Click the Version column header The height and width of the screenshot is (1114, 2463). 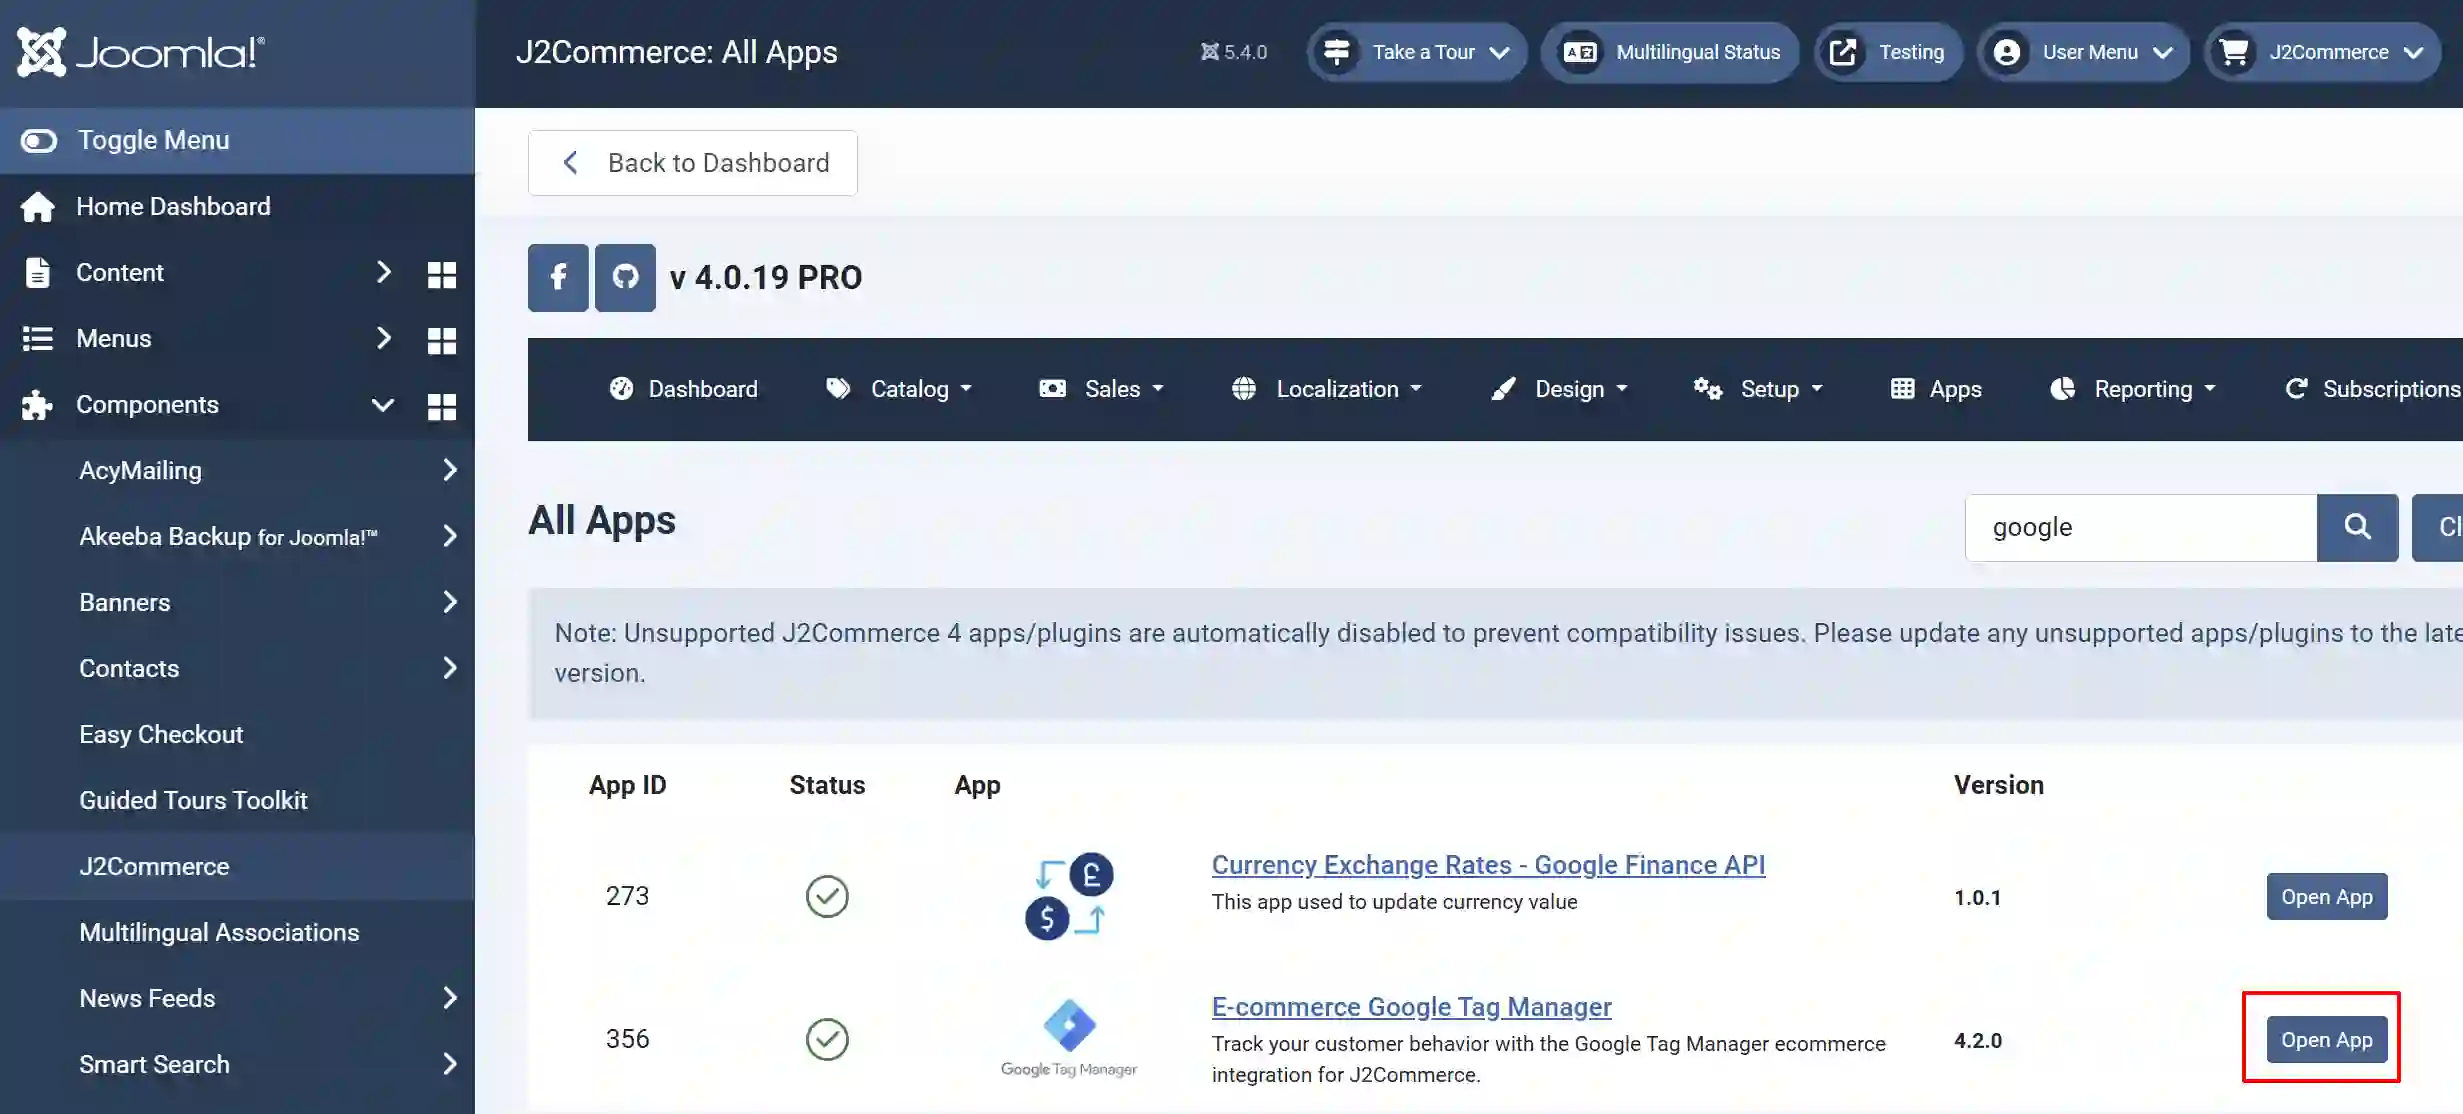pyautogui.click(x=1999, y=785)
